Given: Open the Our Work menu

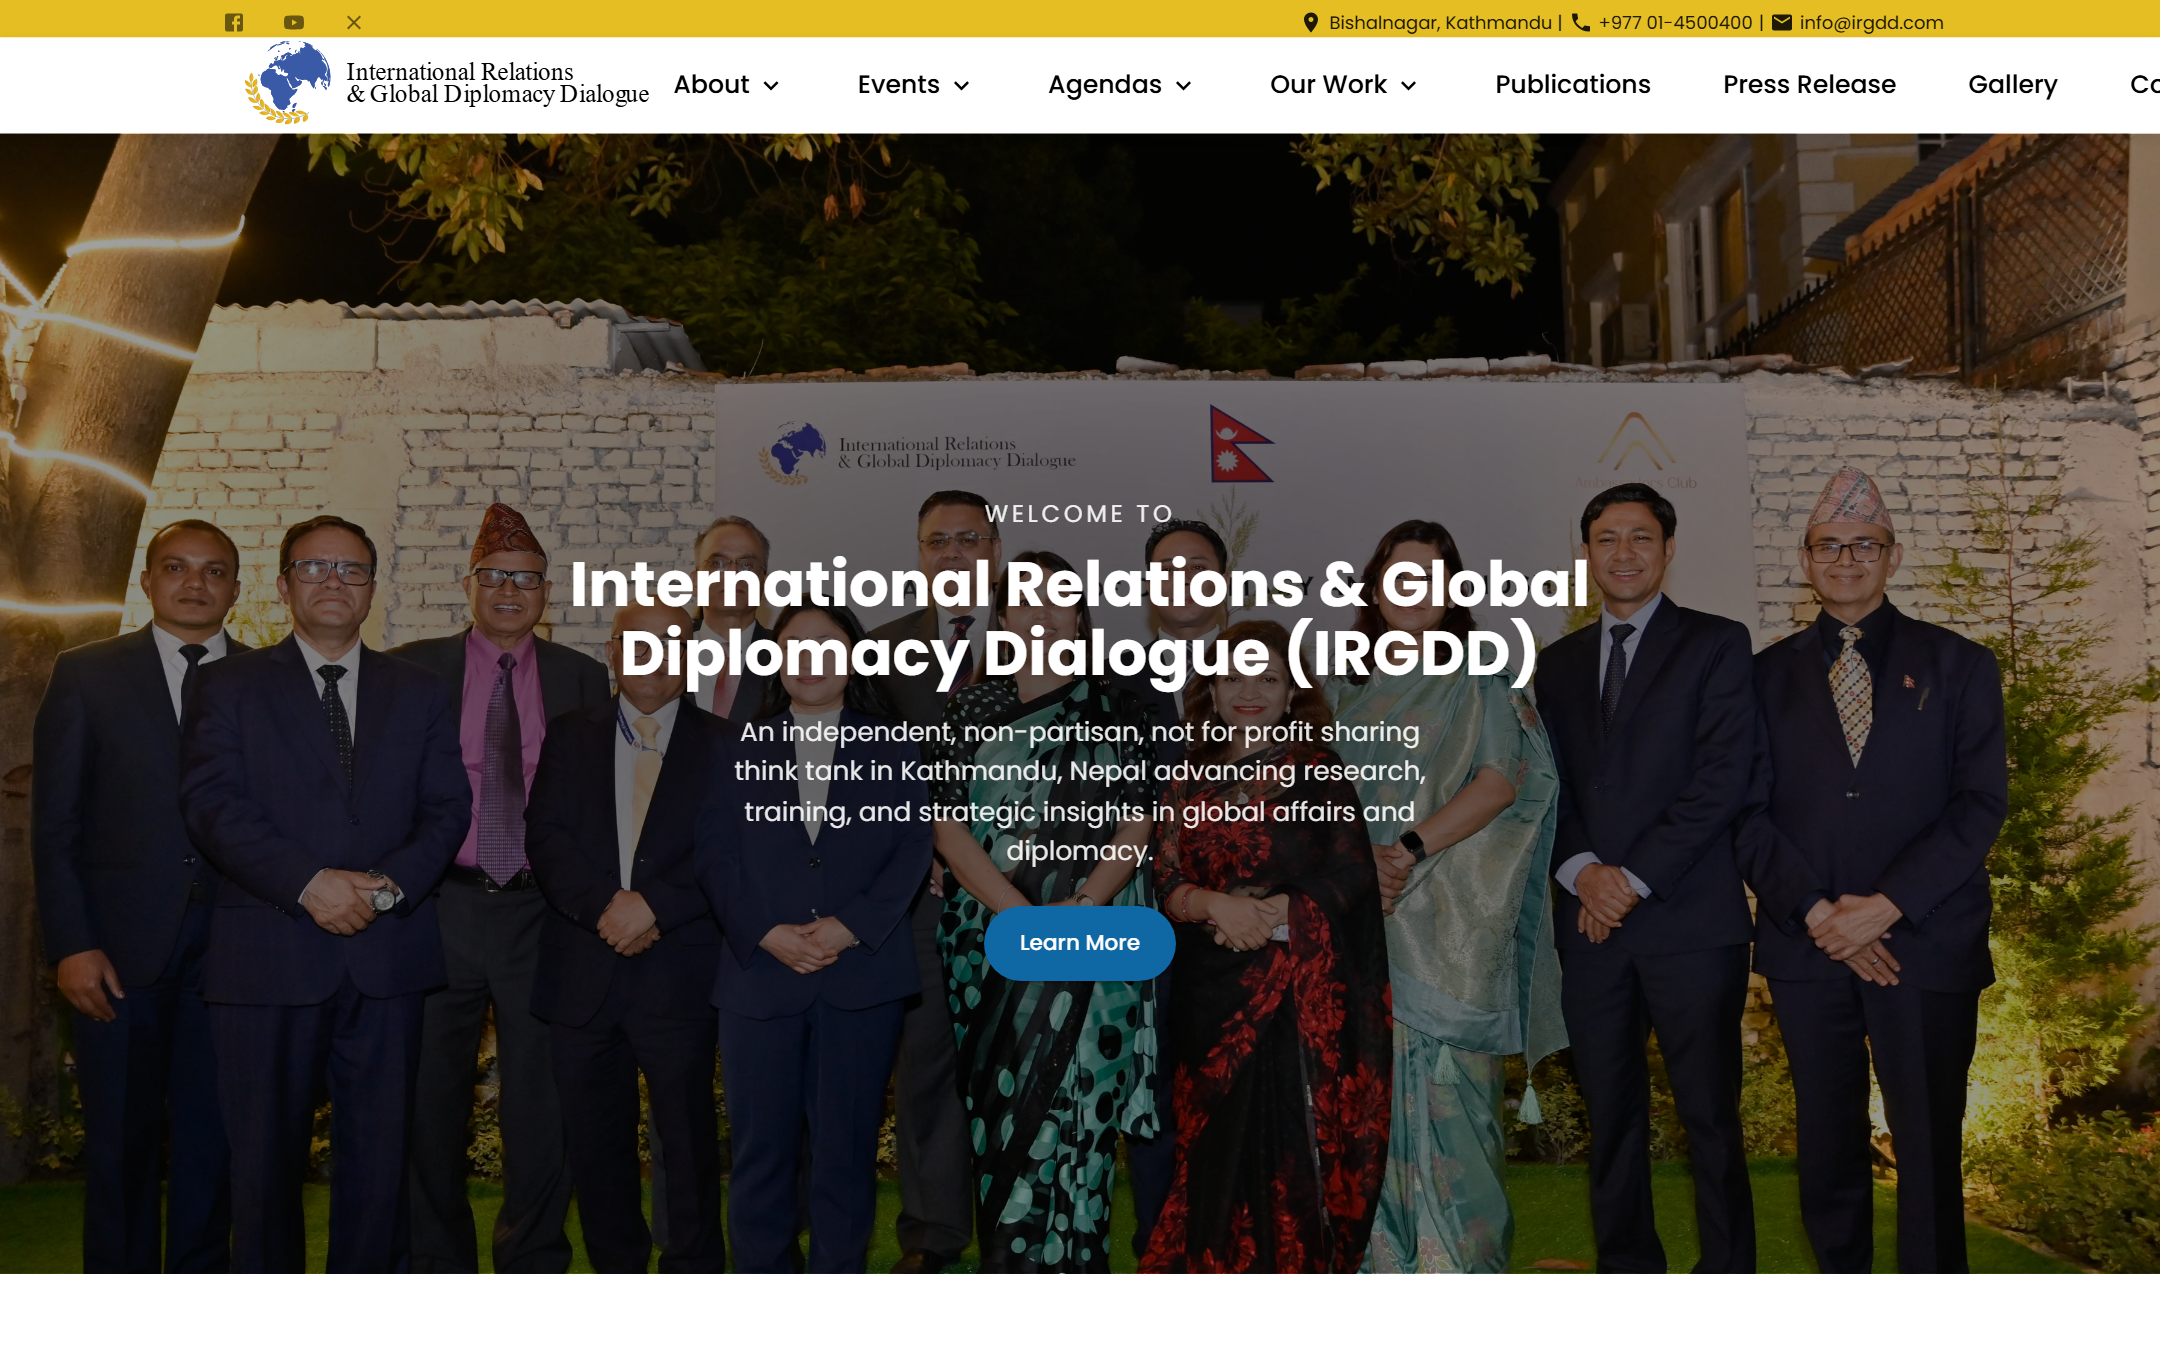Looking at the screenshot, I should coord(1328,84).
